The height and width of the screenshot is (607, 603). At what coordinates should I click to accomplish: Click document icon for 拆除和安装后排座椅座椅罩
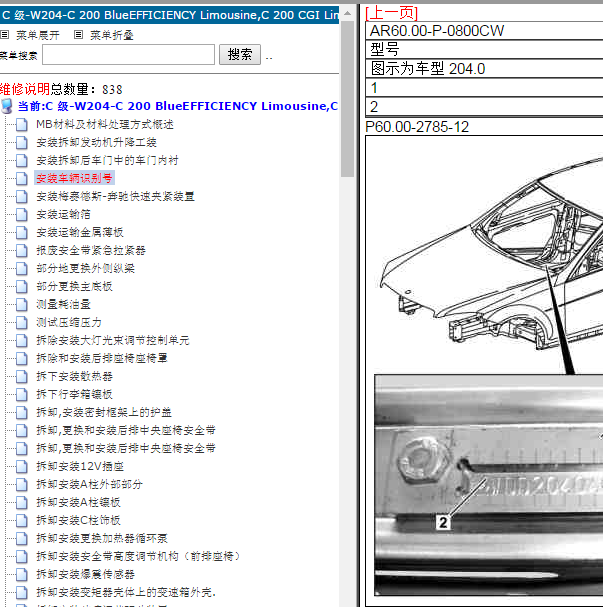coord(22,358)
